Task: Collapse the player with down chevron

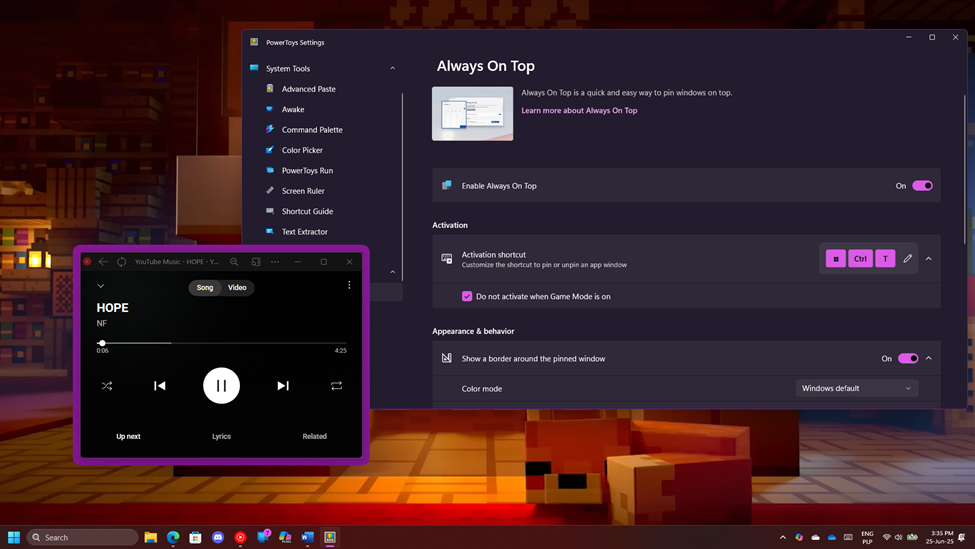Action: (101, 286)
